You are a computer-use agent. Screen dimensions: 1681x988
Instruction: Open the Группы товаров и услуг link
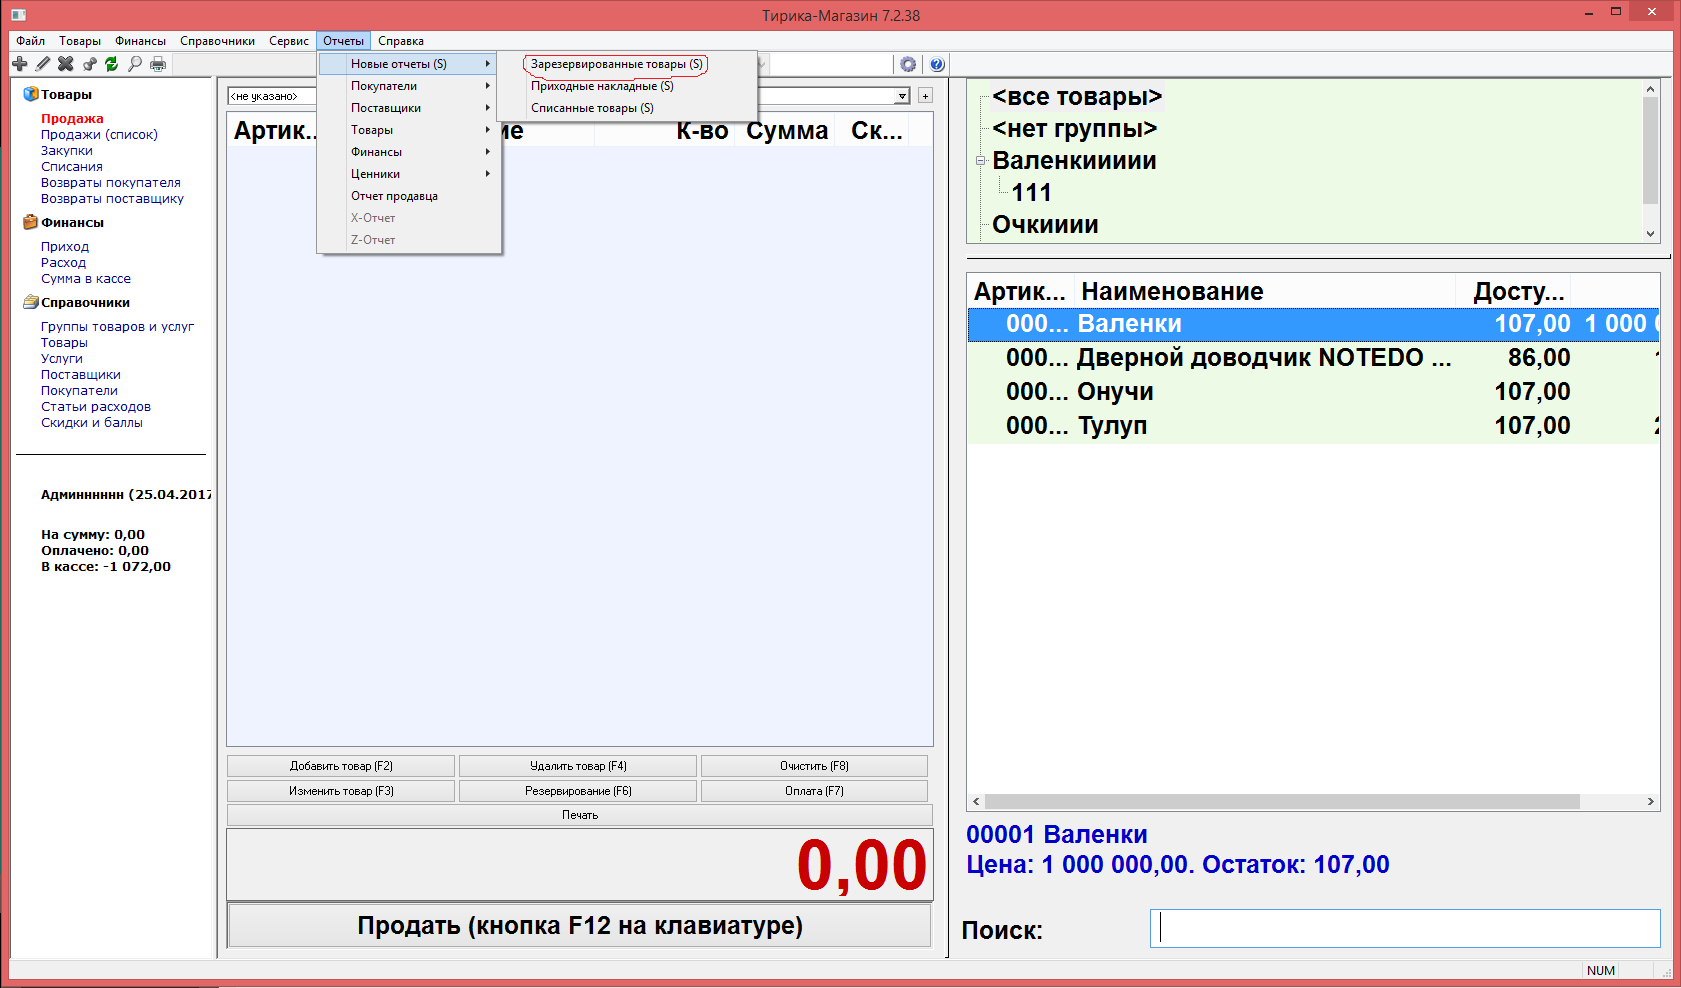click(117, 327)
